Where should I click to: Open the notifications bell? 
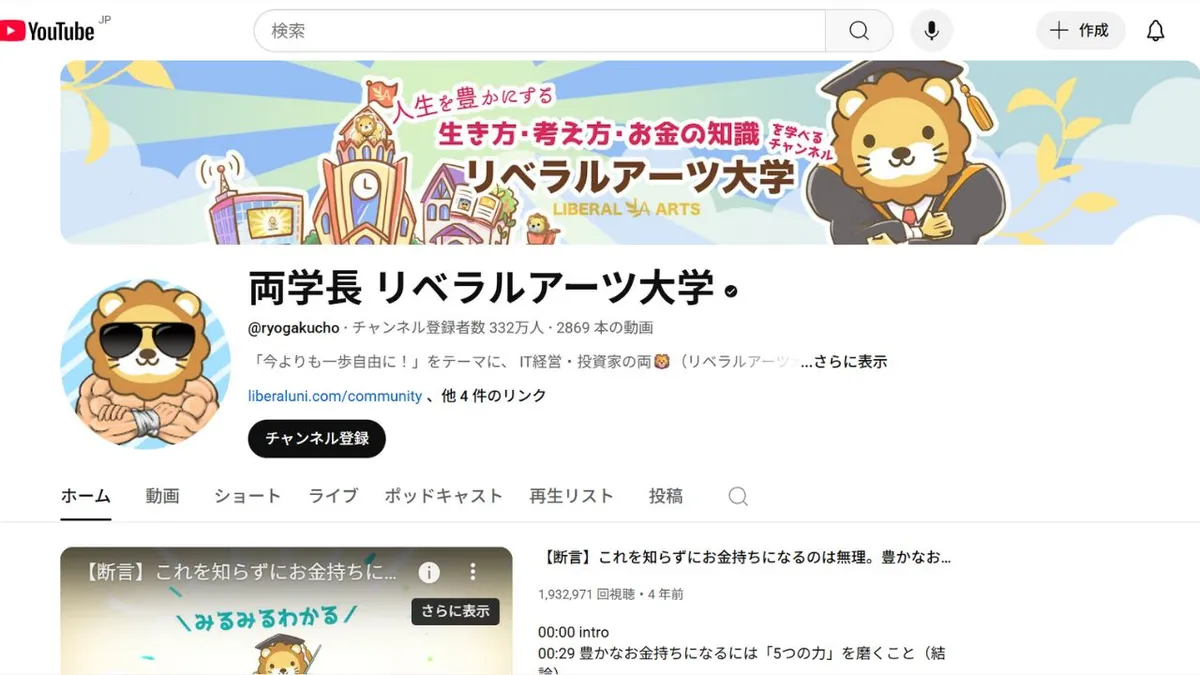(x=1155, y=31)
